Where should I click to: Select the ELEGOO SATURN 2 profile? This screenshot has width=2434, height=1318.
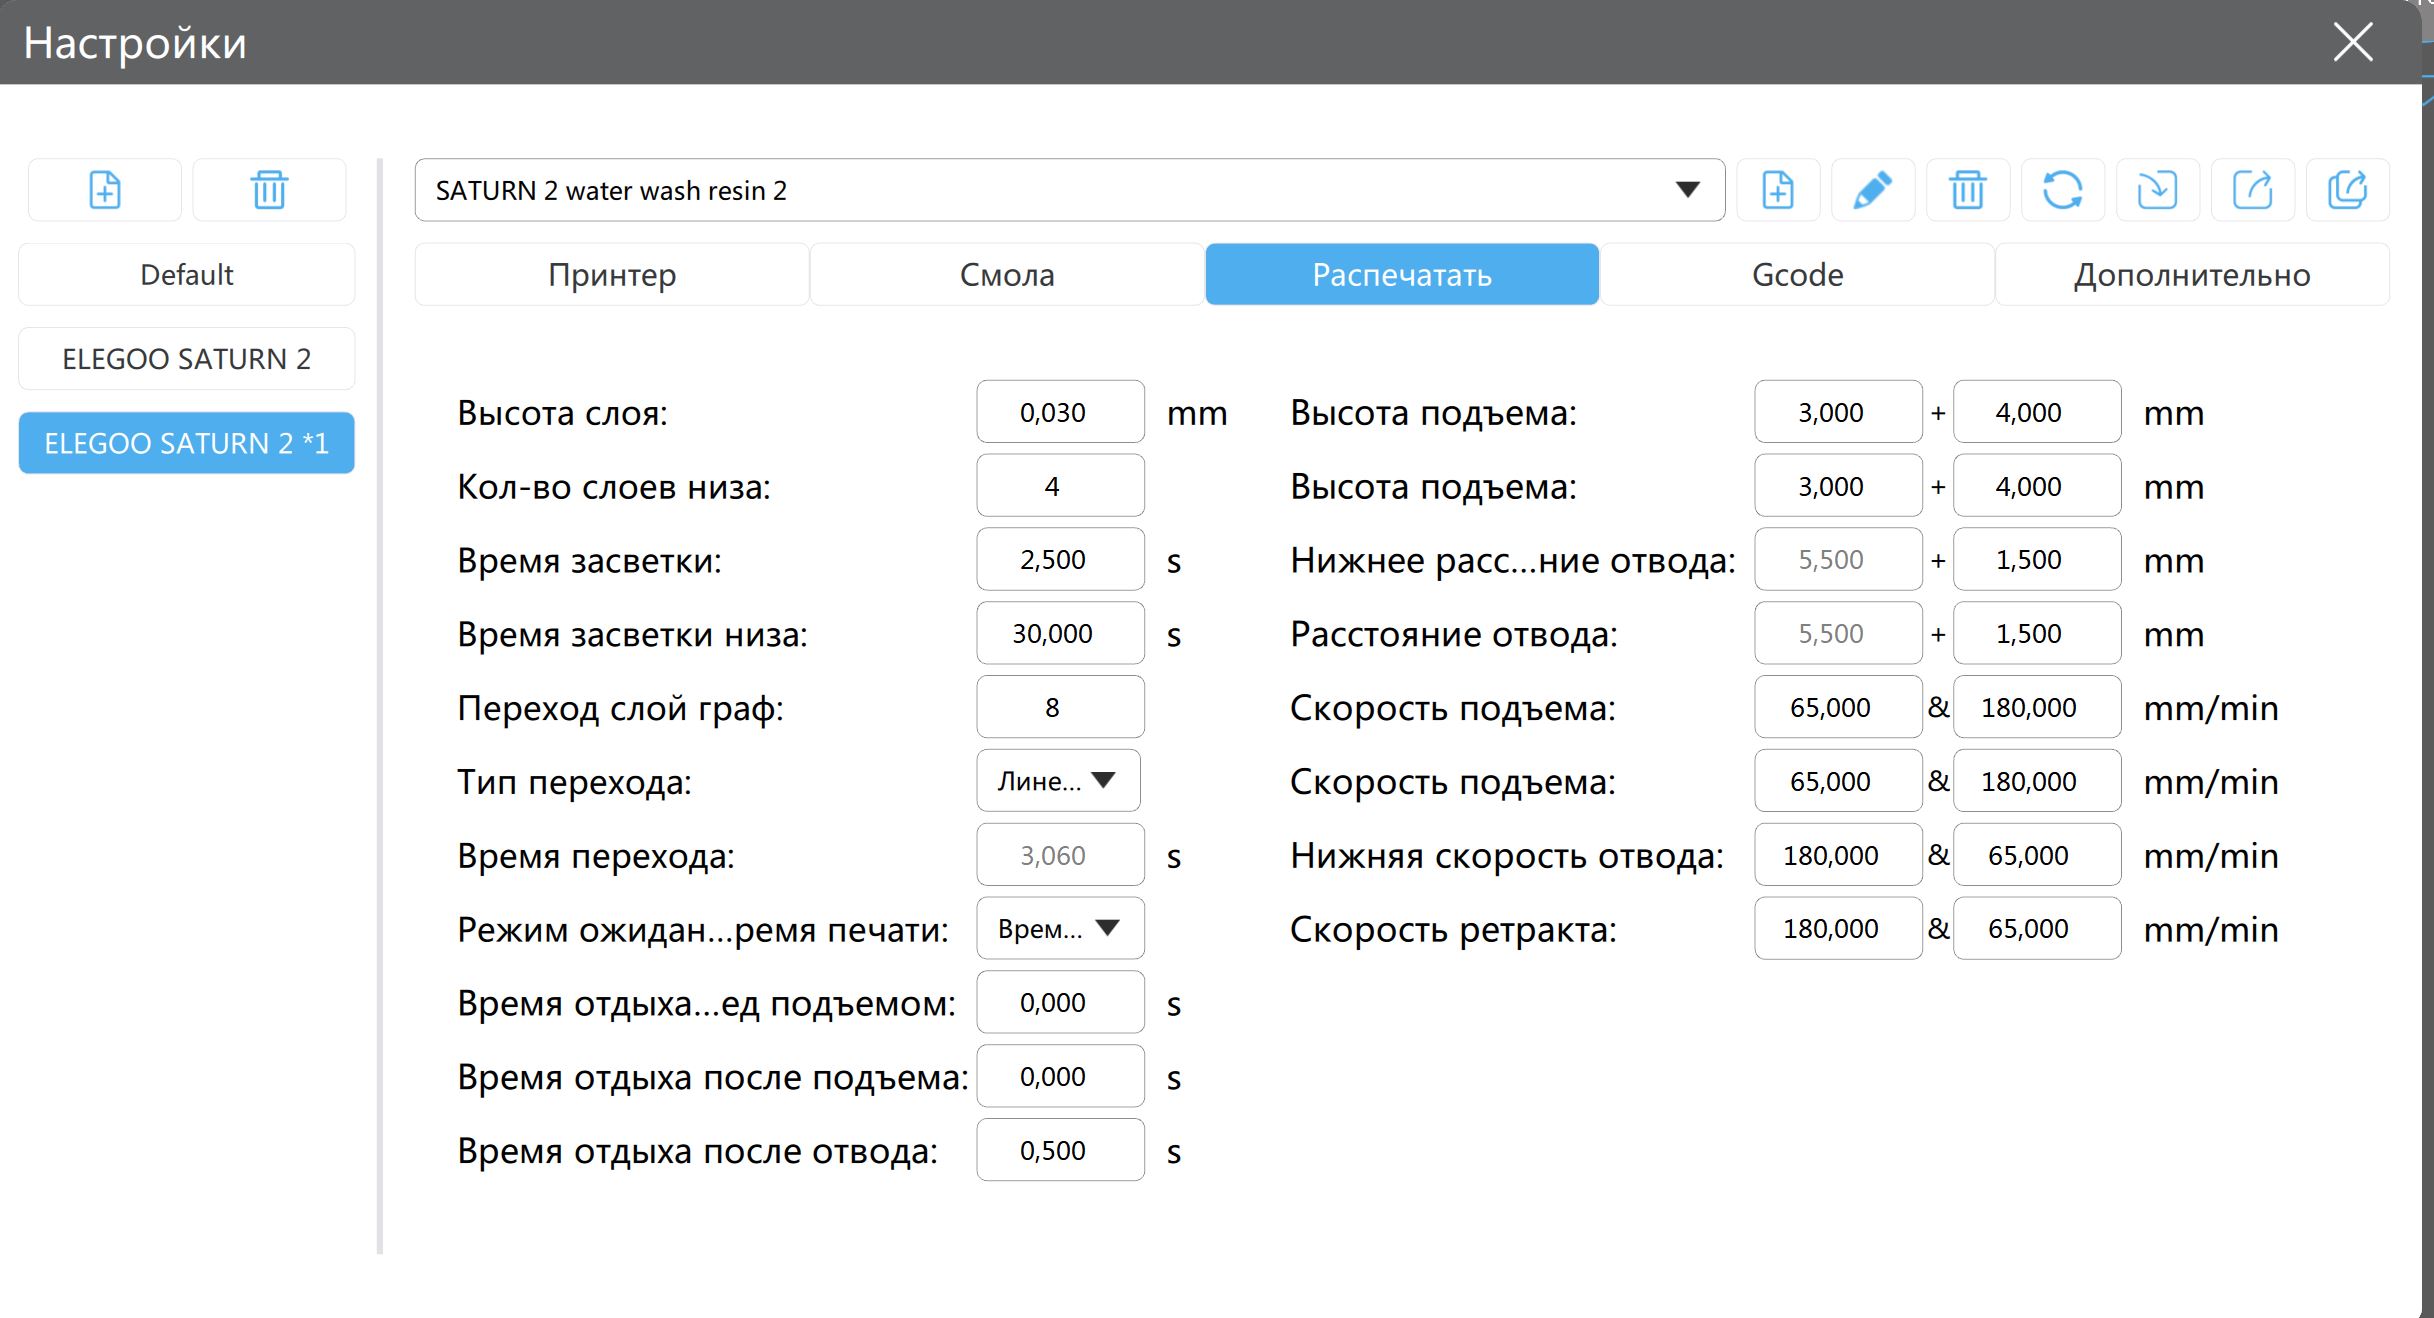[187, 359]
